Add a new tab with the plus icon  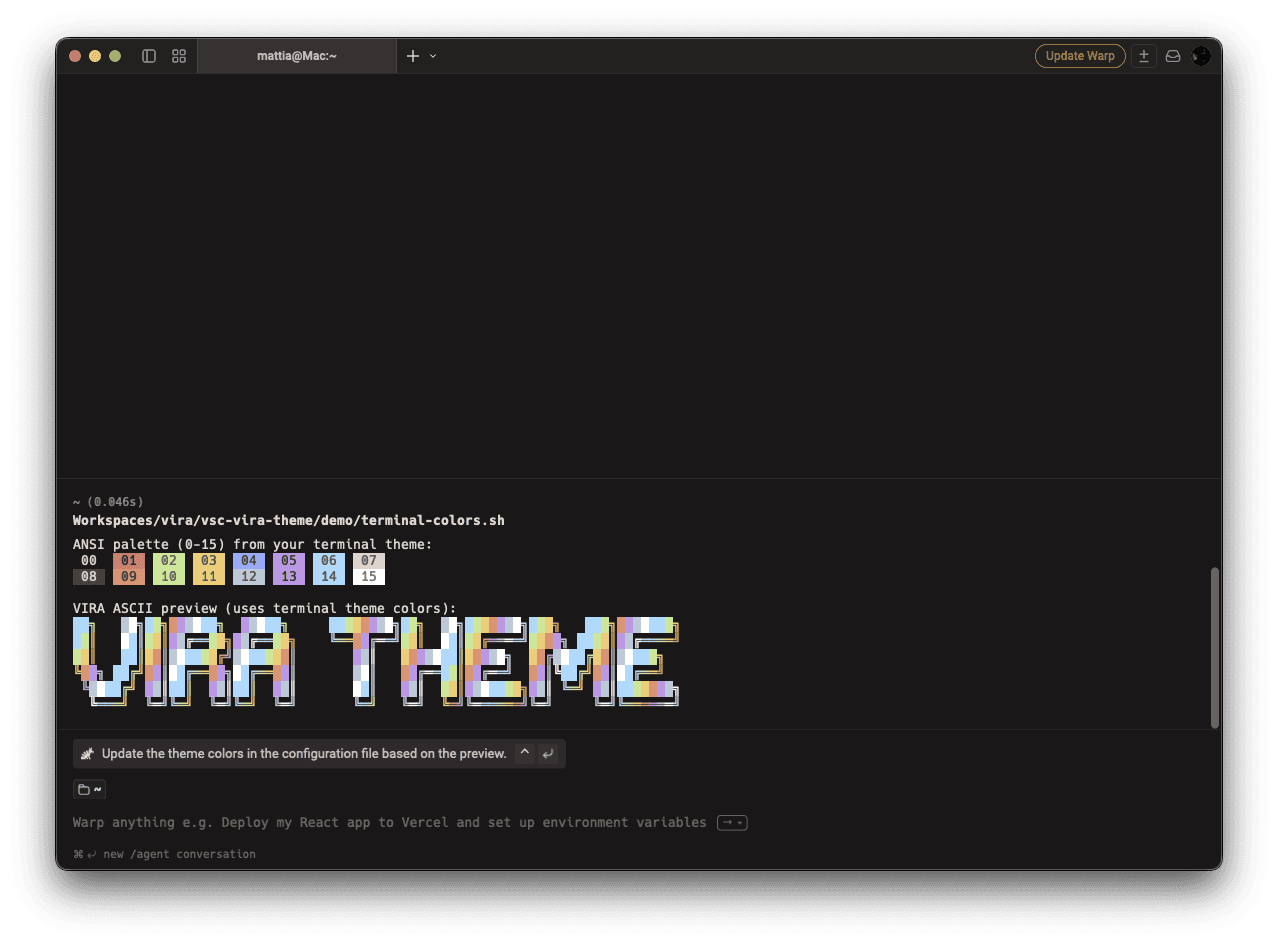click(413, 56)
